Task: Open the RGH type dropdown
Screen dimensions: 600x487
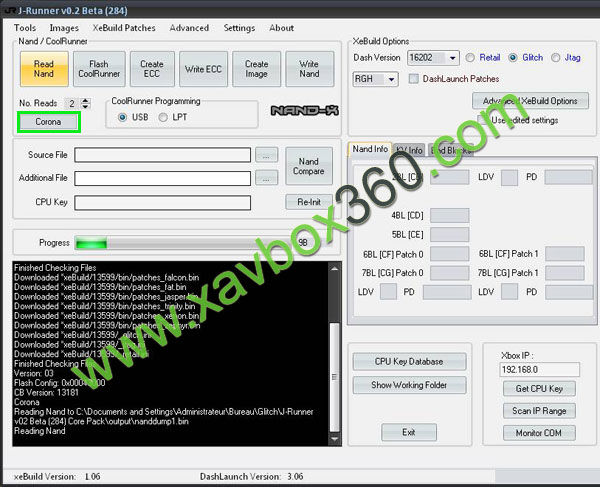Action: 391,79
